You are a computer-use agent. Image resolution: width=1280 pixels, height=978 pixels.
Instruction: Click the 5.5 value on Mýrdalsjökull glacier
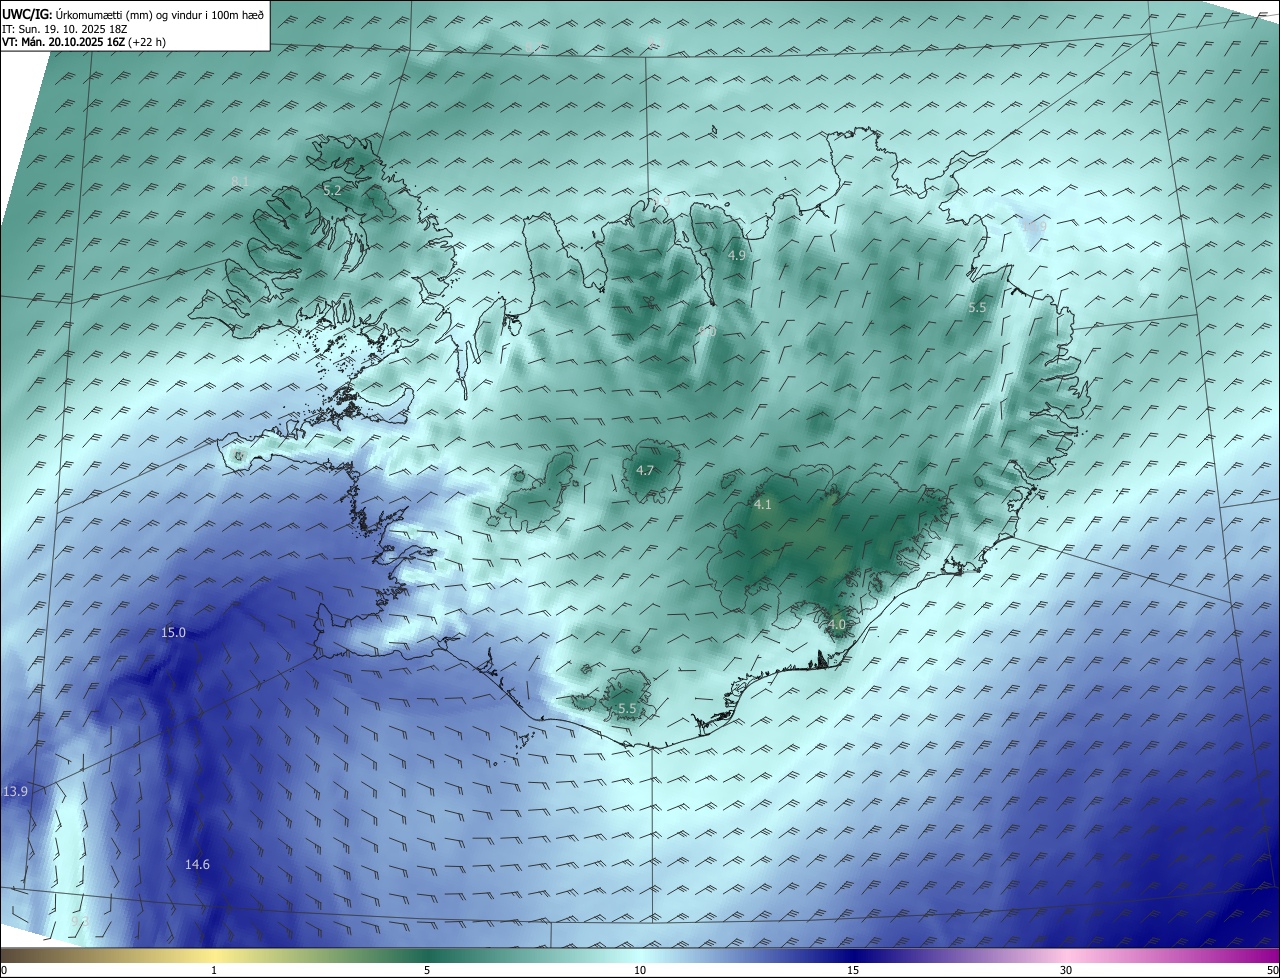click(627, 708)
